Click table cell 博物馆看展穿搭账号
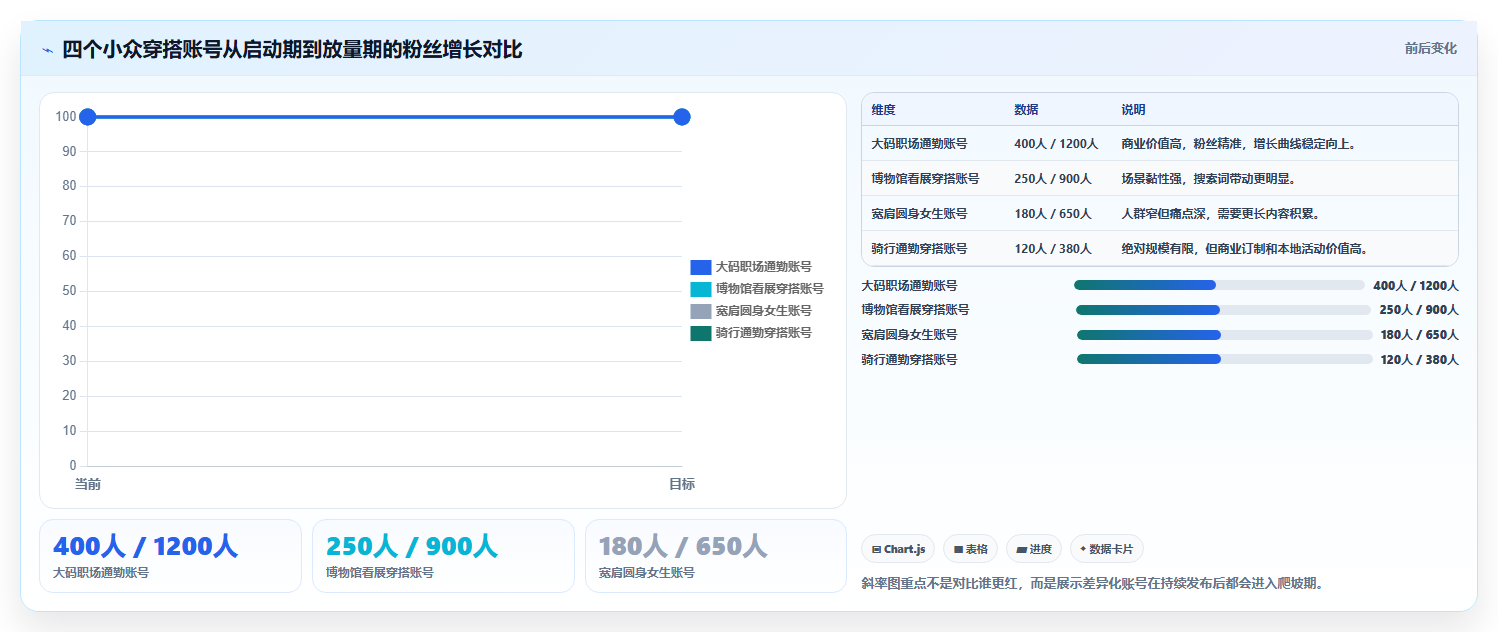 (925, 179)
